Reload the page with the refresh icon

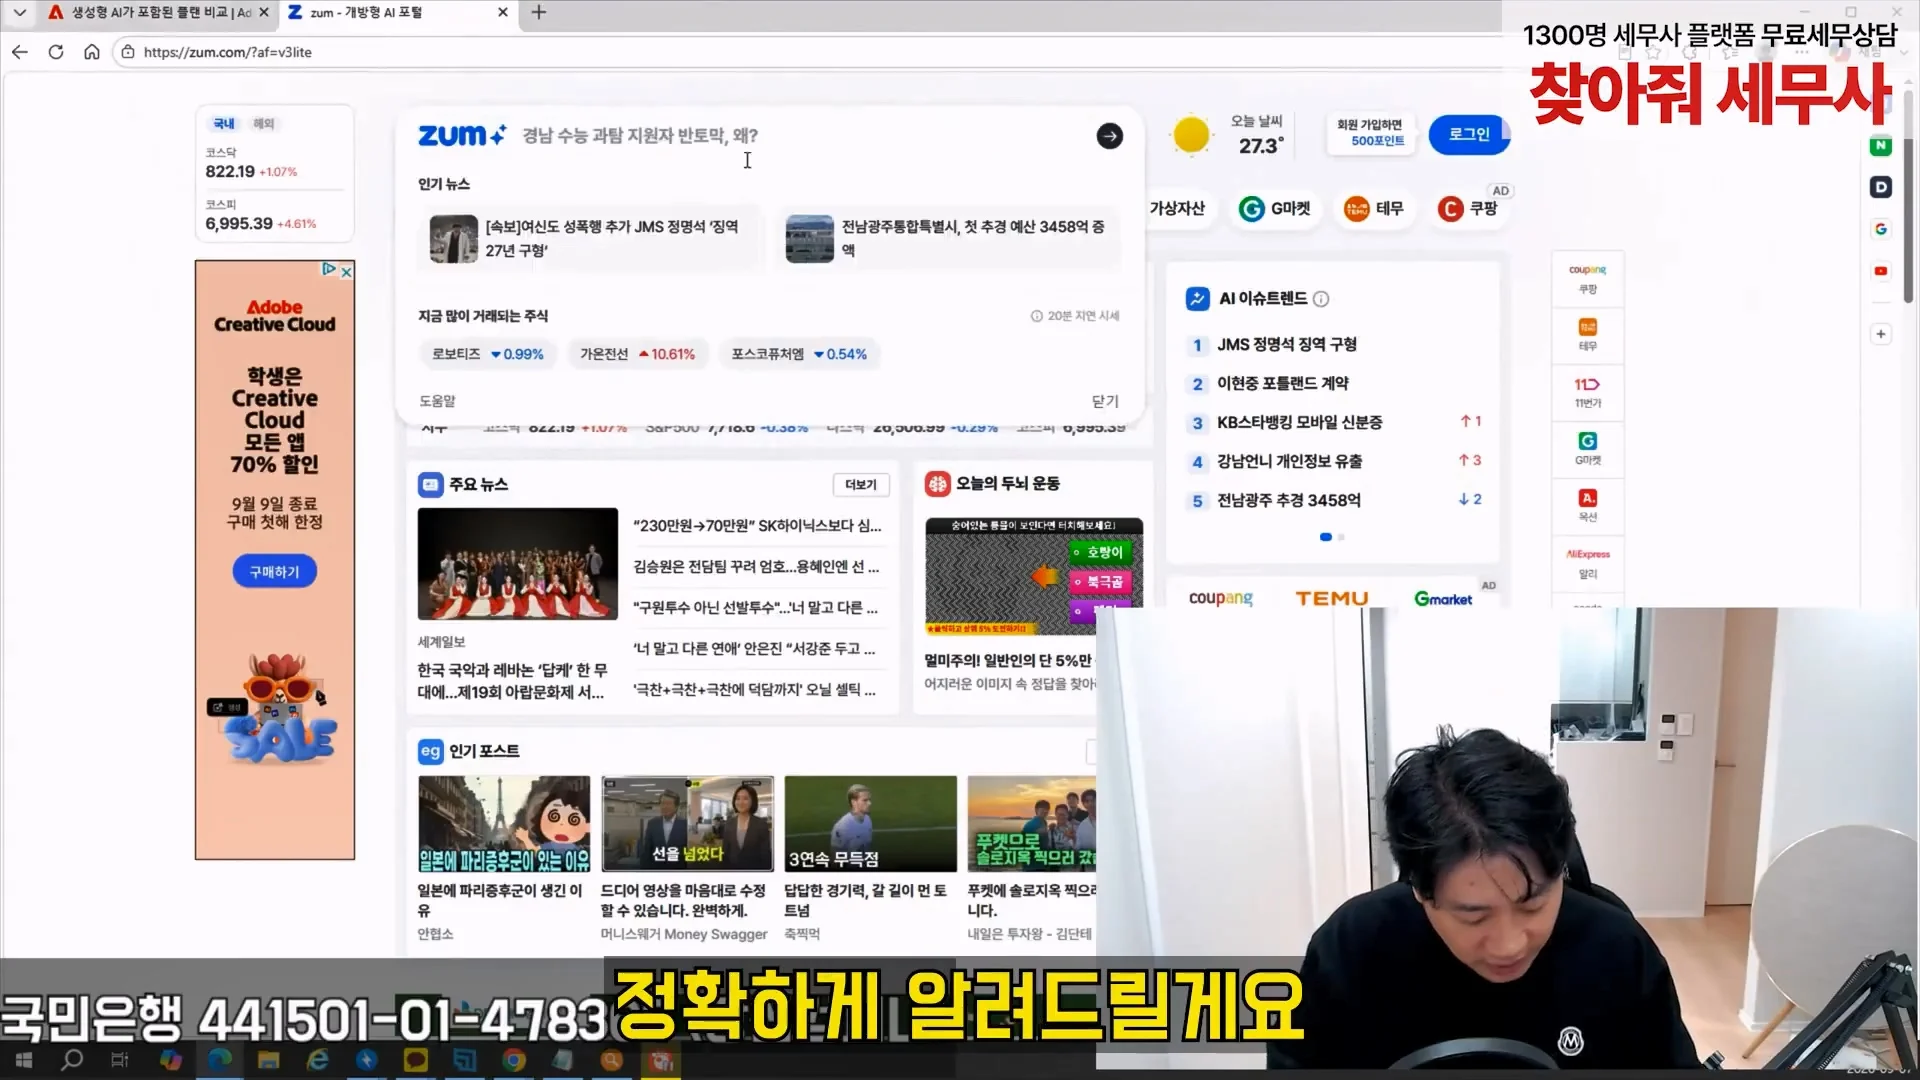coord(56,52)
